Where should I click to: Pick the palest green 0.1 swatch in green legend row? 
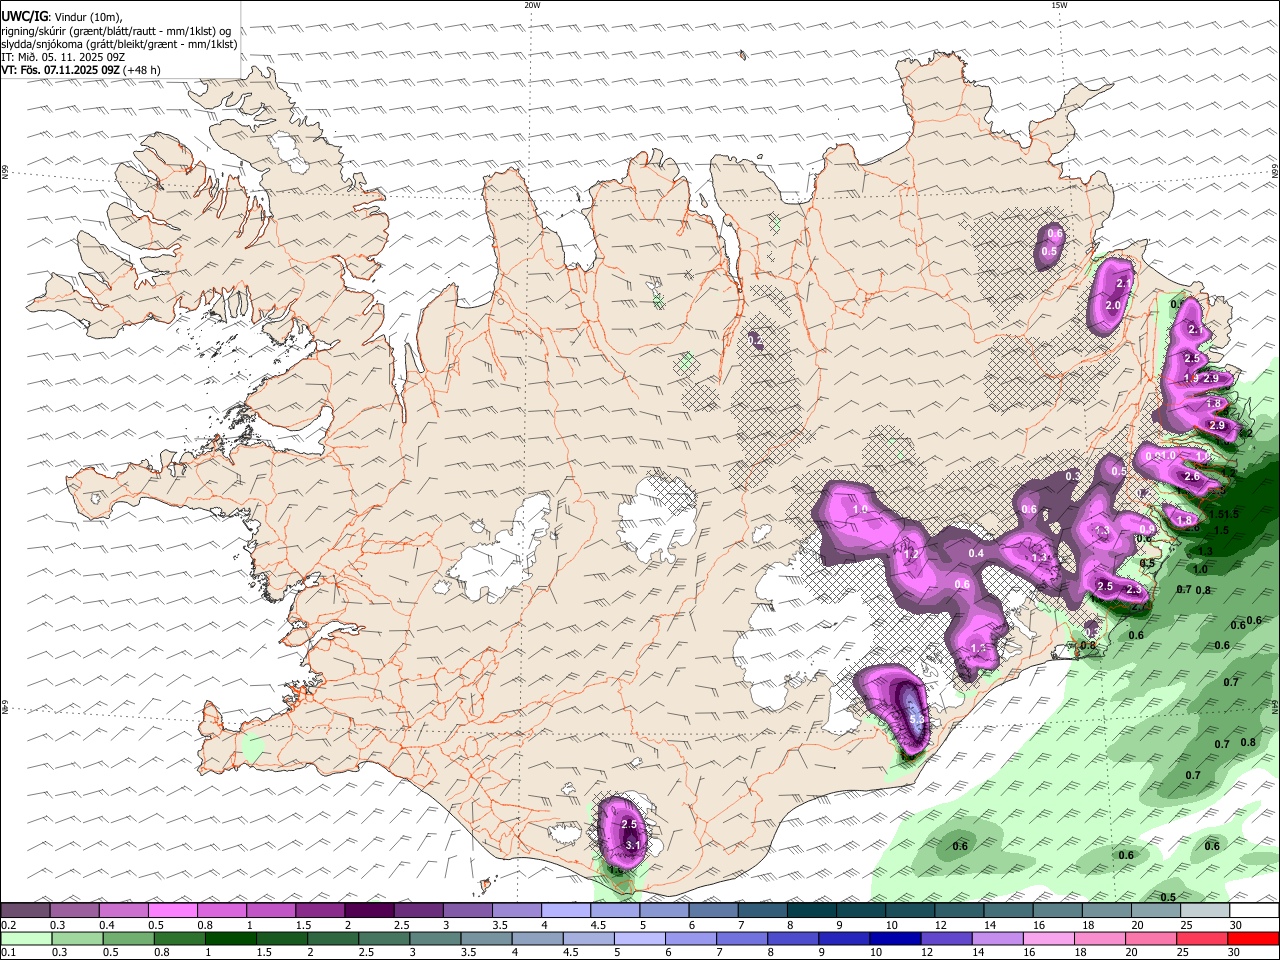[x=27, y=939]
